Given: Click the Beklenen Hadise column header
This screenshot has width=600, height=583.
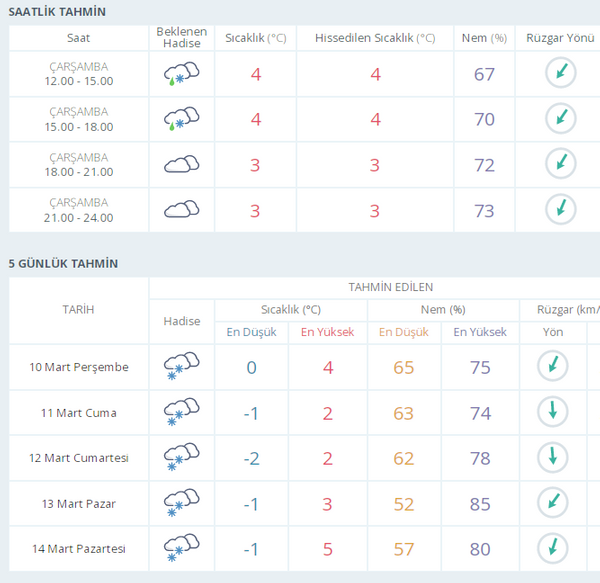Looking at the screenshot, I should click(181, 38).
